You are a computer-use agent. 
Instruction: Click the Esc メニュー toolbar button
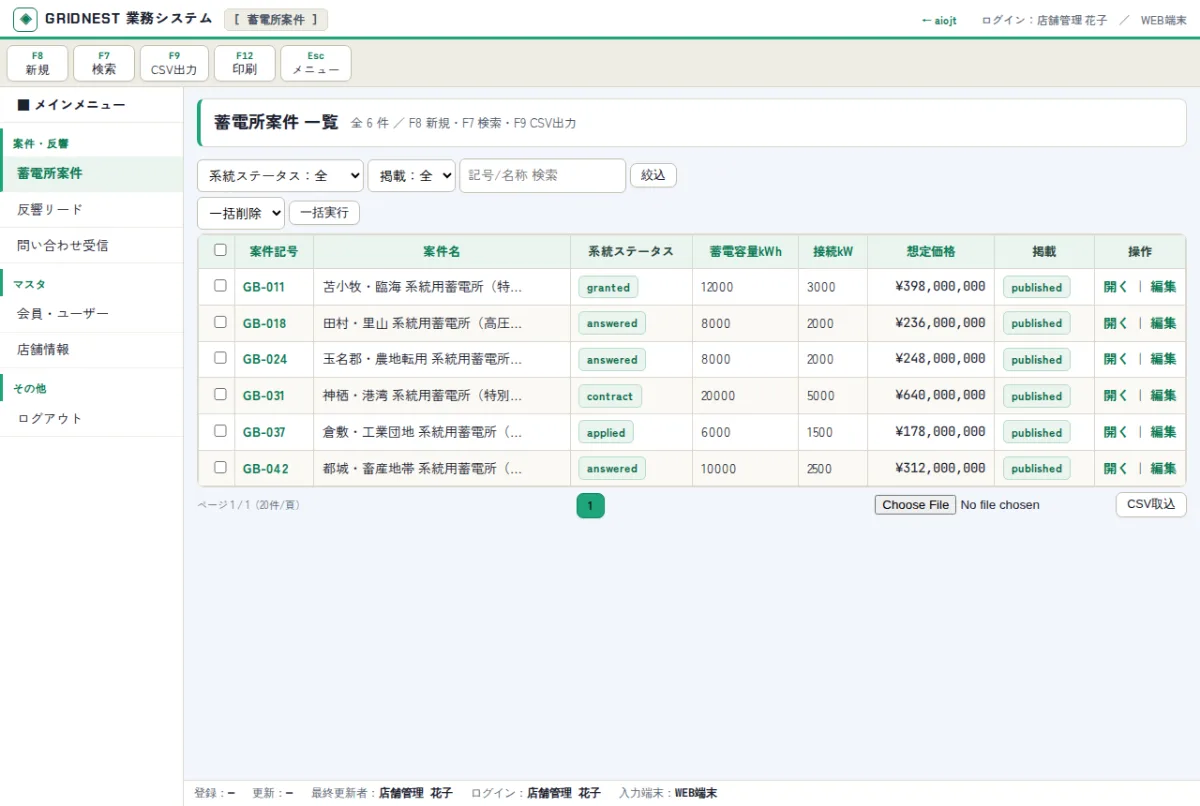(316, 63)
